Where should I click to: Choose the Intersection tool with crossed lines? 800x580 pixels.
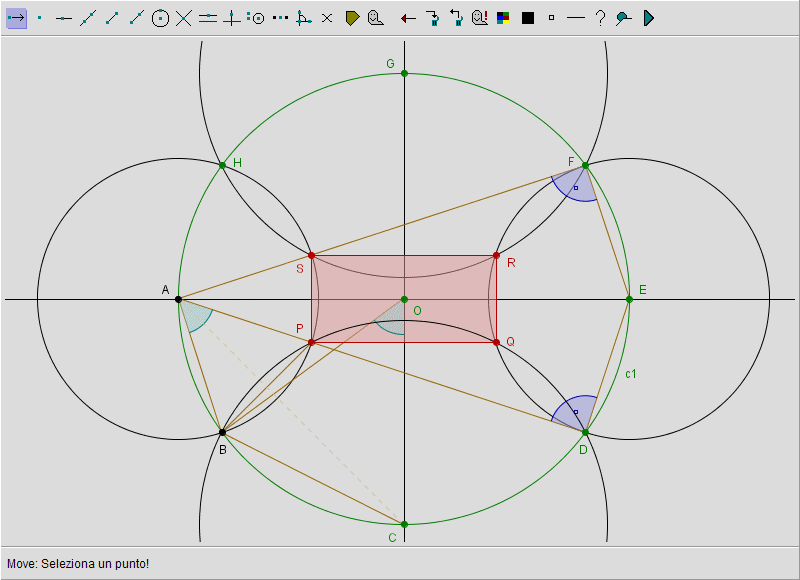184,18
